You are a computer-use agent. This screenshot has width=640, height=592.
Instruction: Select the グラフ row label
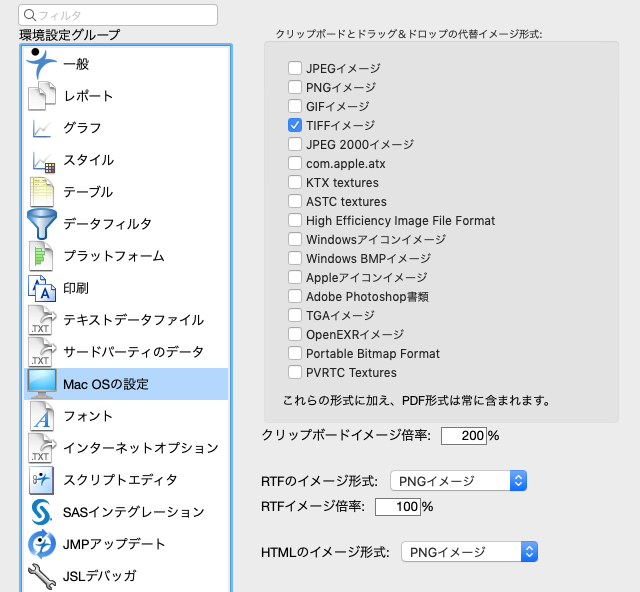coord(82,128)
